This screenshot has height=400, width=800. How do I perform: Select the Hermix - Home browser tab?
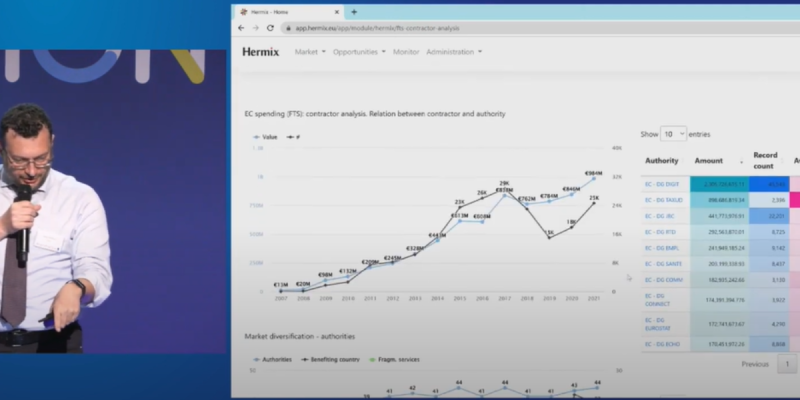coord(288,12)
